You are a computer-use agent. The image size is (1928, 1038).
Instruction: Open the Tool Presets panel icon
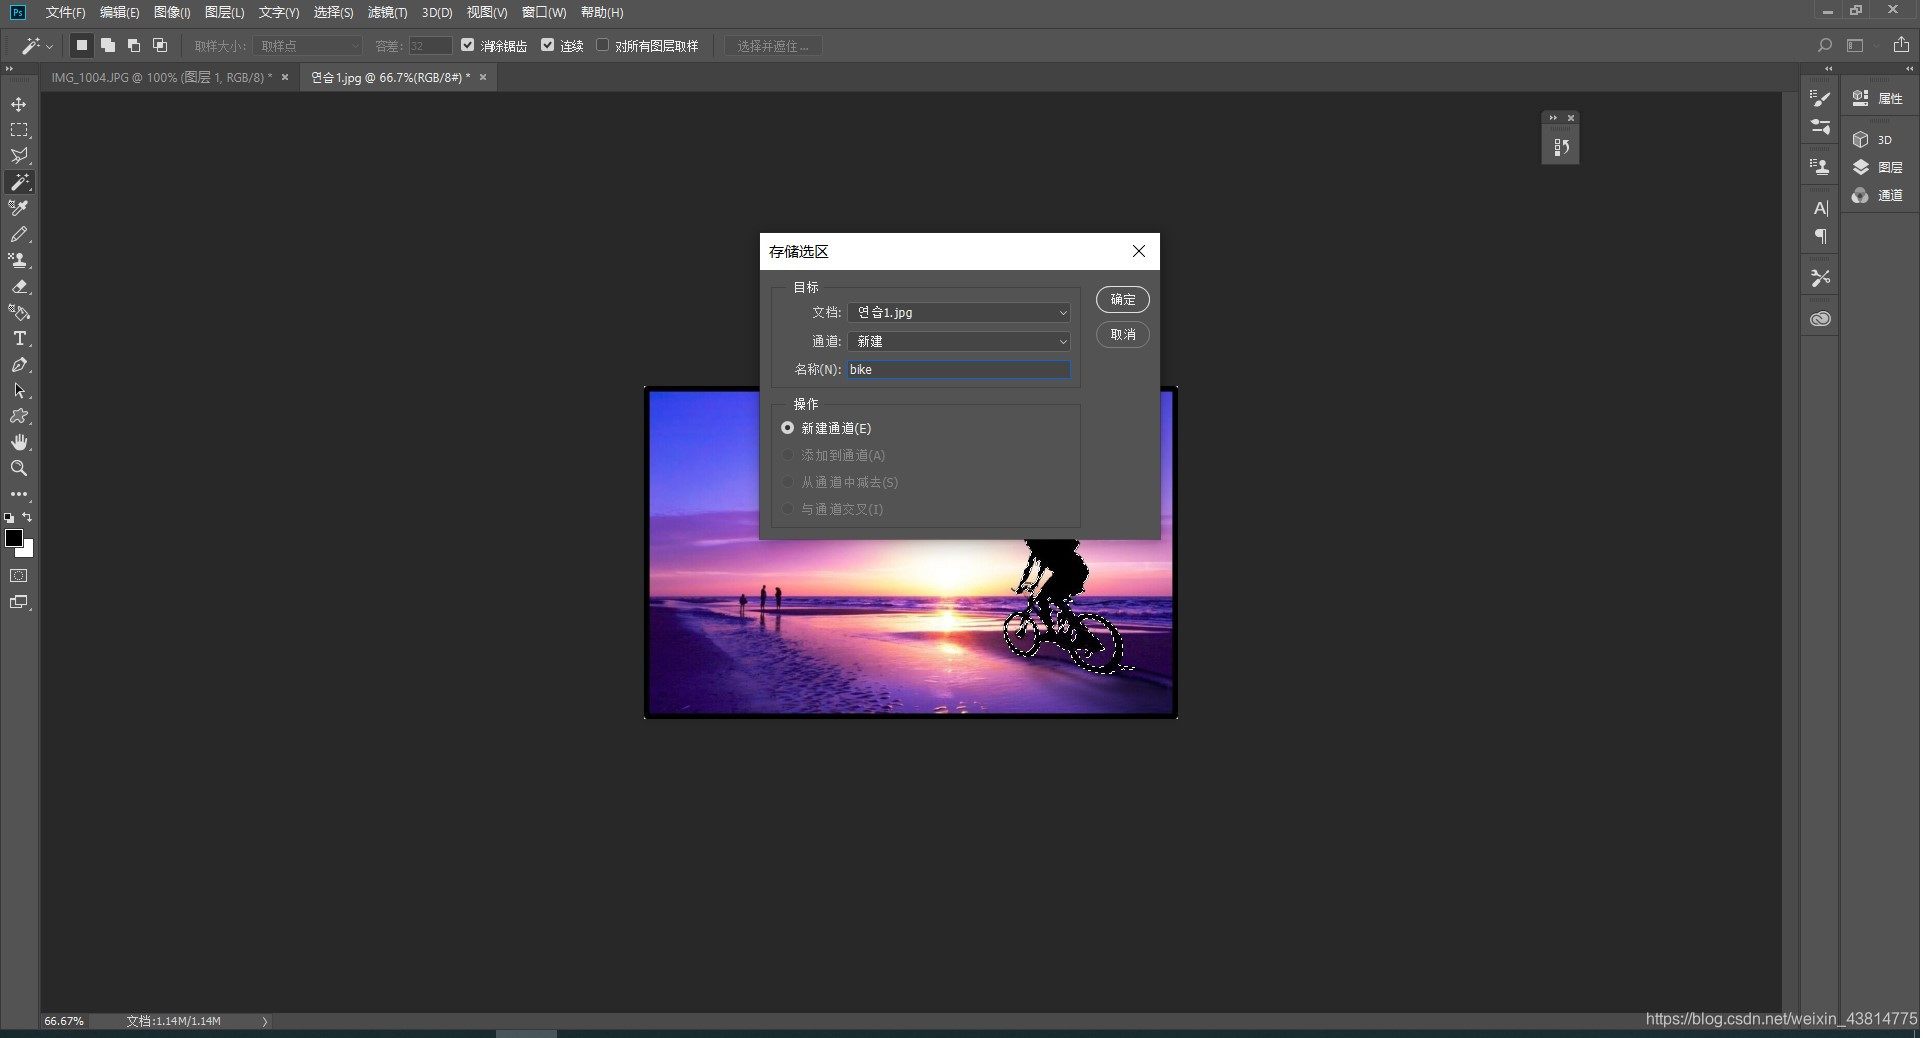1820,277
